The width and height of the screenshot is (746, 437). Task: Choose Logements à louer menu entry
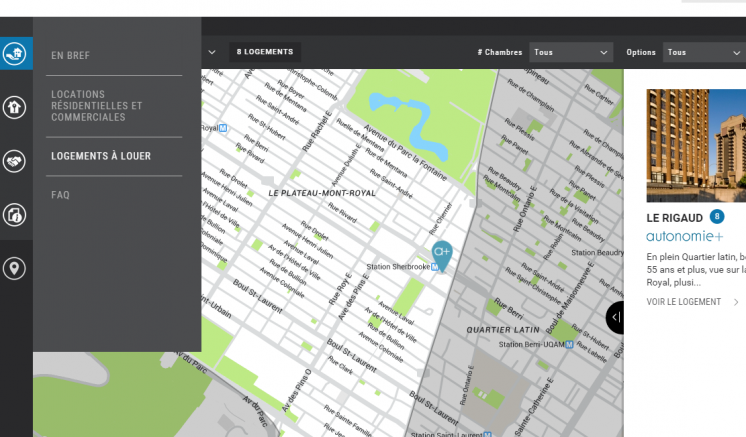point(101,156)
